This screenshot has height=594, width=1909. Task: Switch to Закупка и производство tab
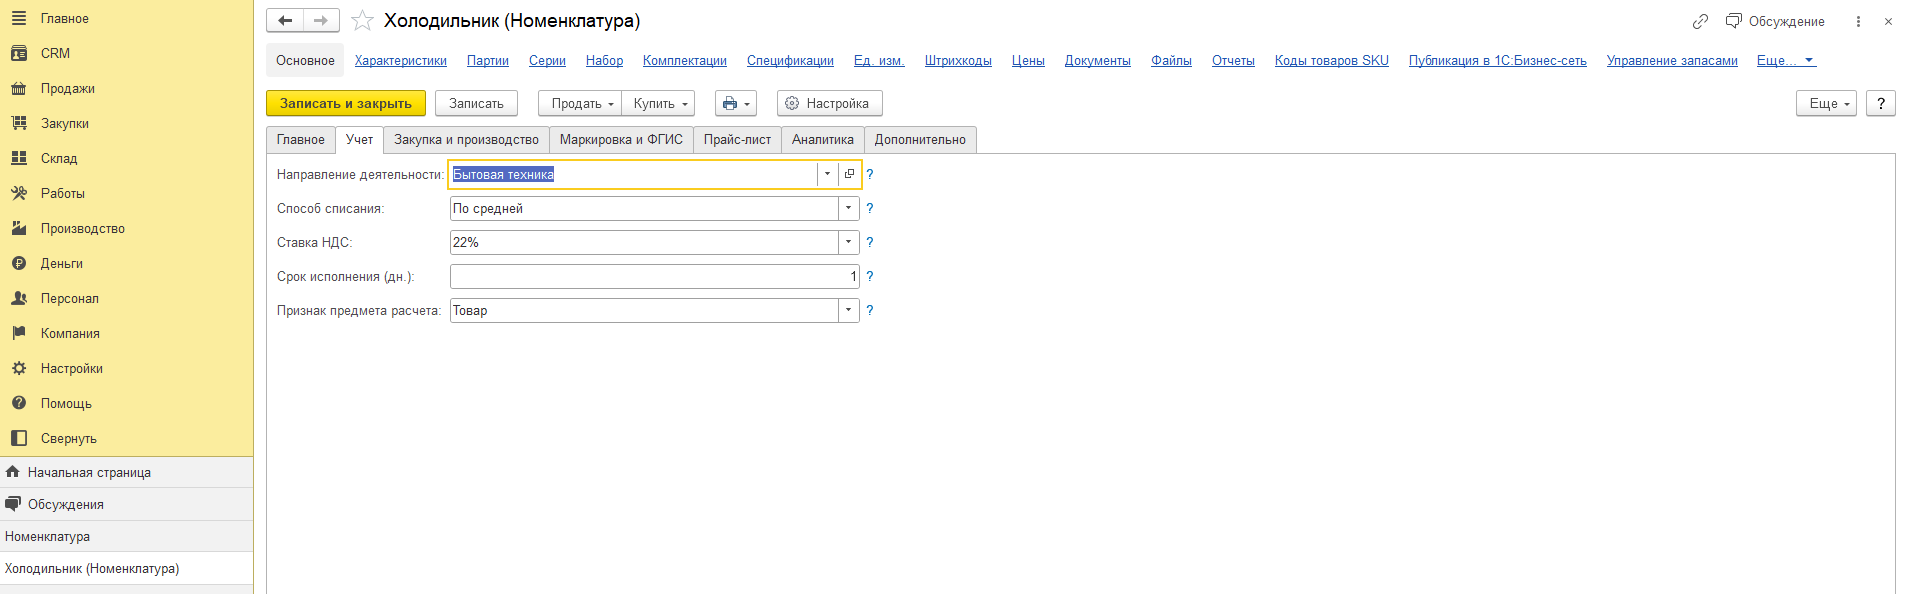[466, 139]
